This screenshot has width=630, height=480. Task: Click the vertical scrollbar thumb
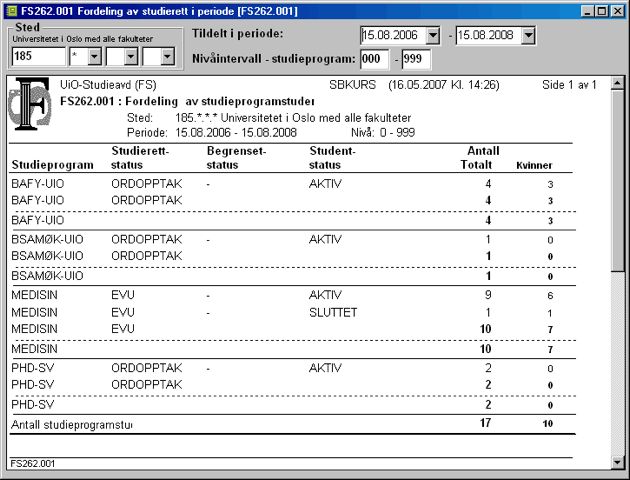coord(617,182)
